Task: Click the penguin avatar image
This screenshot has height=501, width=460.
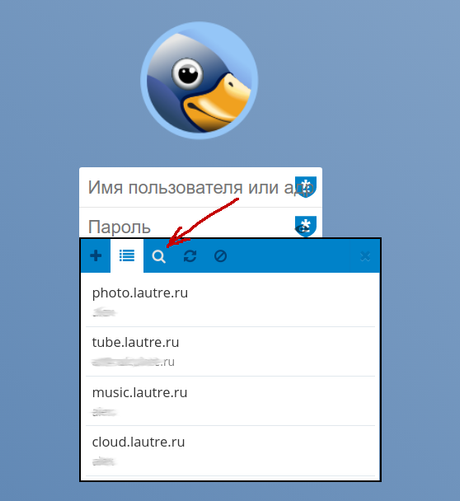Action: [199, 80]
